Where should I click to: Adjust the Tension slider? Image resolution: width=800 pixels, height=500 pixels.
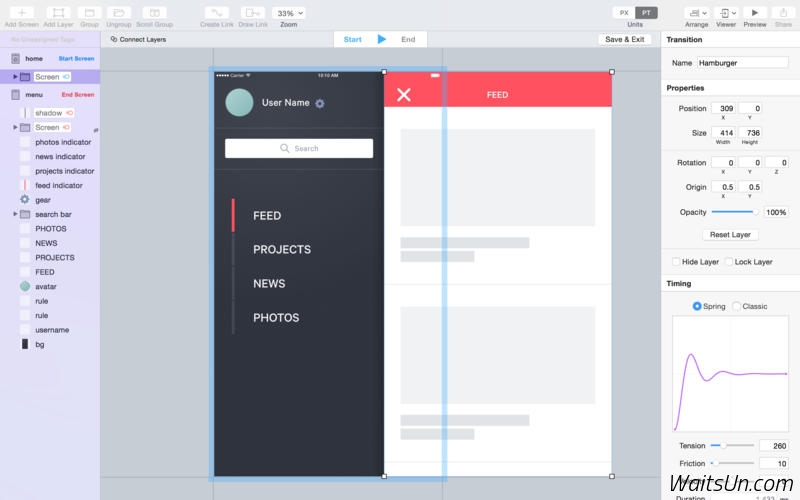pos(732,445)
